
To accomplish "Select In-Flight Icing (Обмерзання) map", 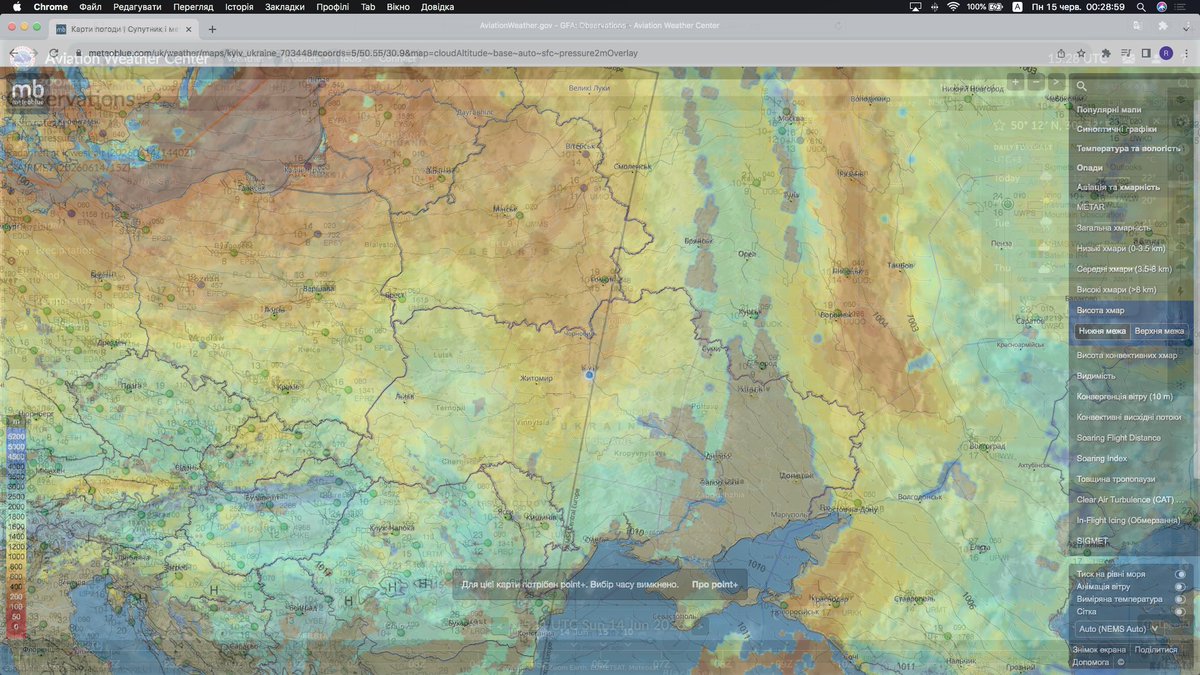I will click(1128, 520).
